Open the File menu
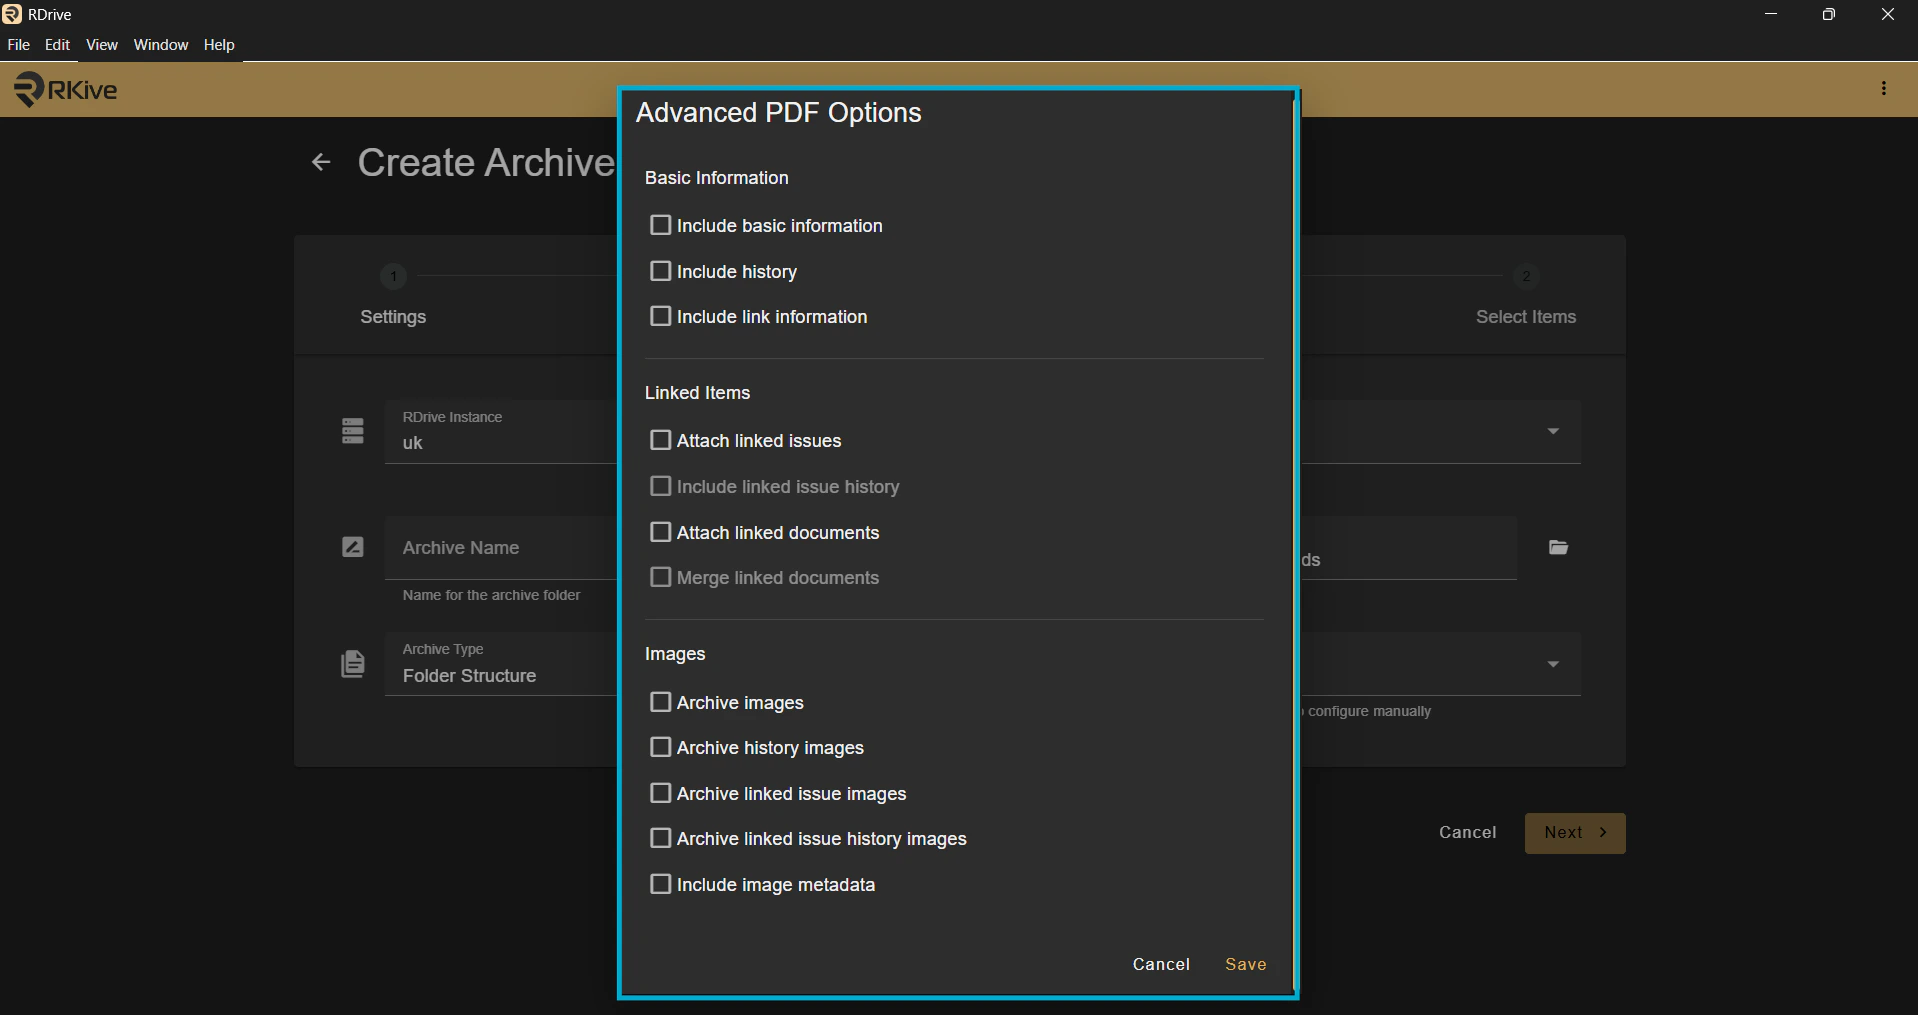This screenshot has height=1015, width=1918. coord(18,45)
